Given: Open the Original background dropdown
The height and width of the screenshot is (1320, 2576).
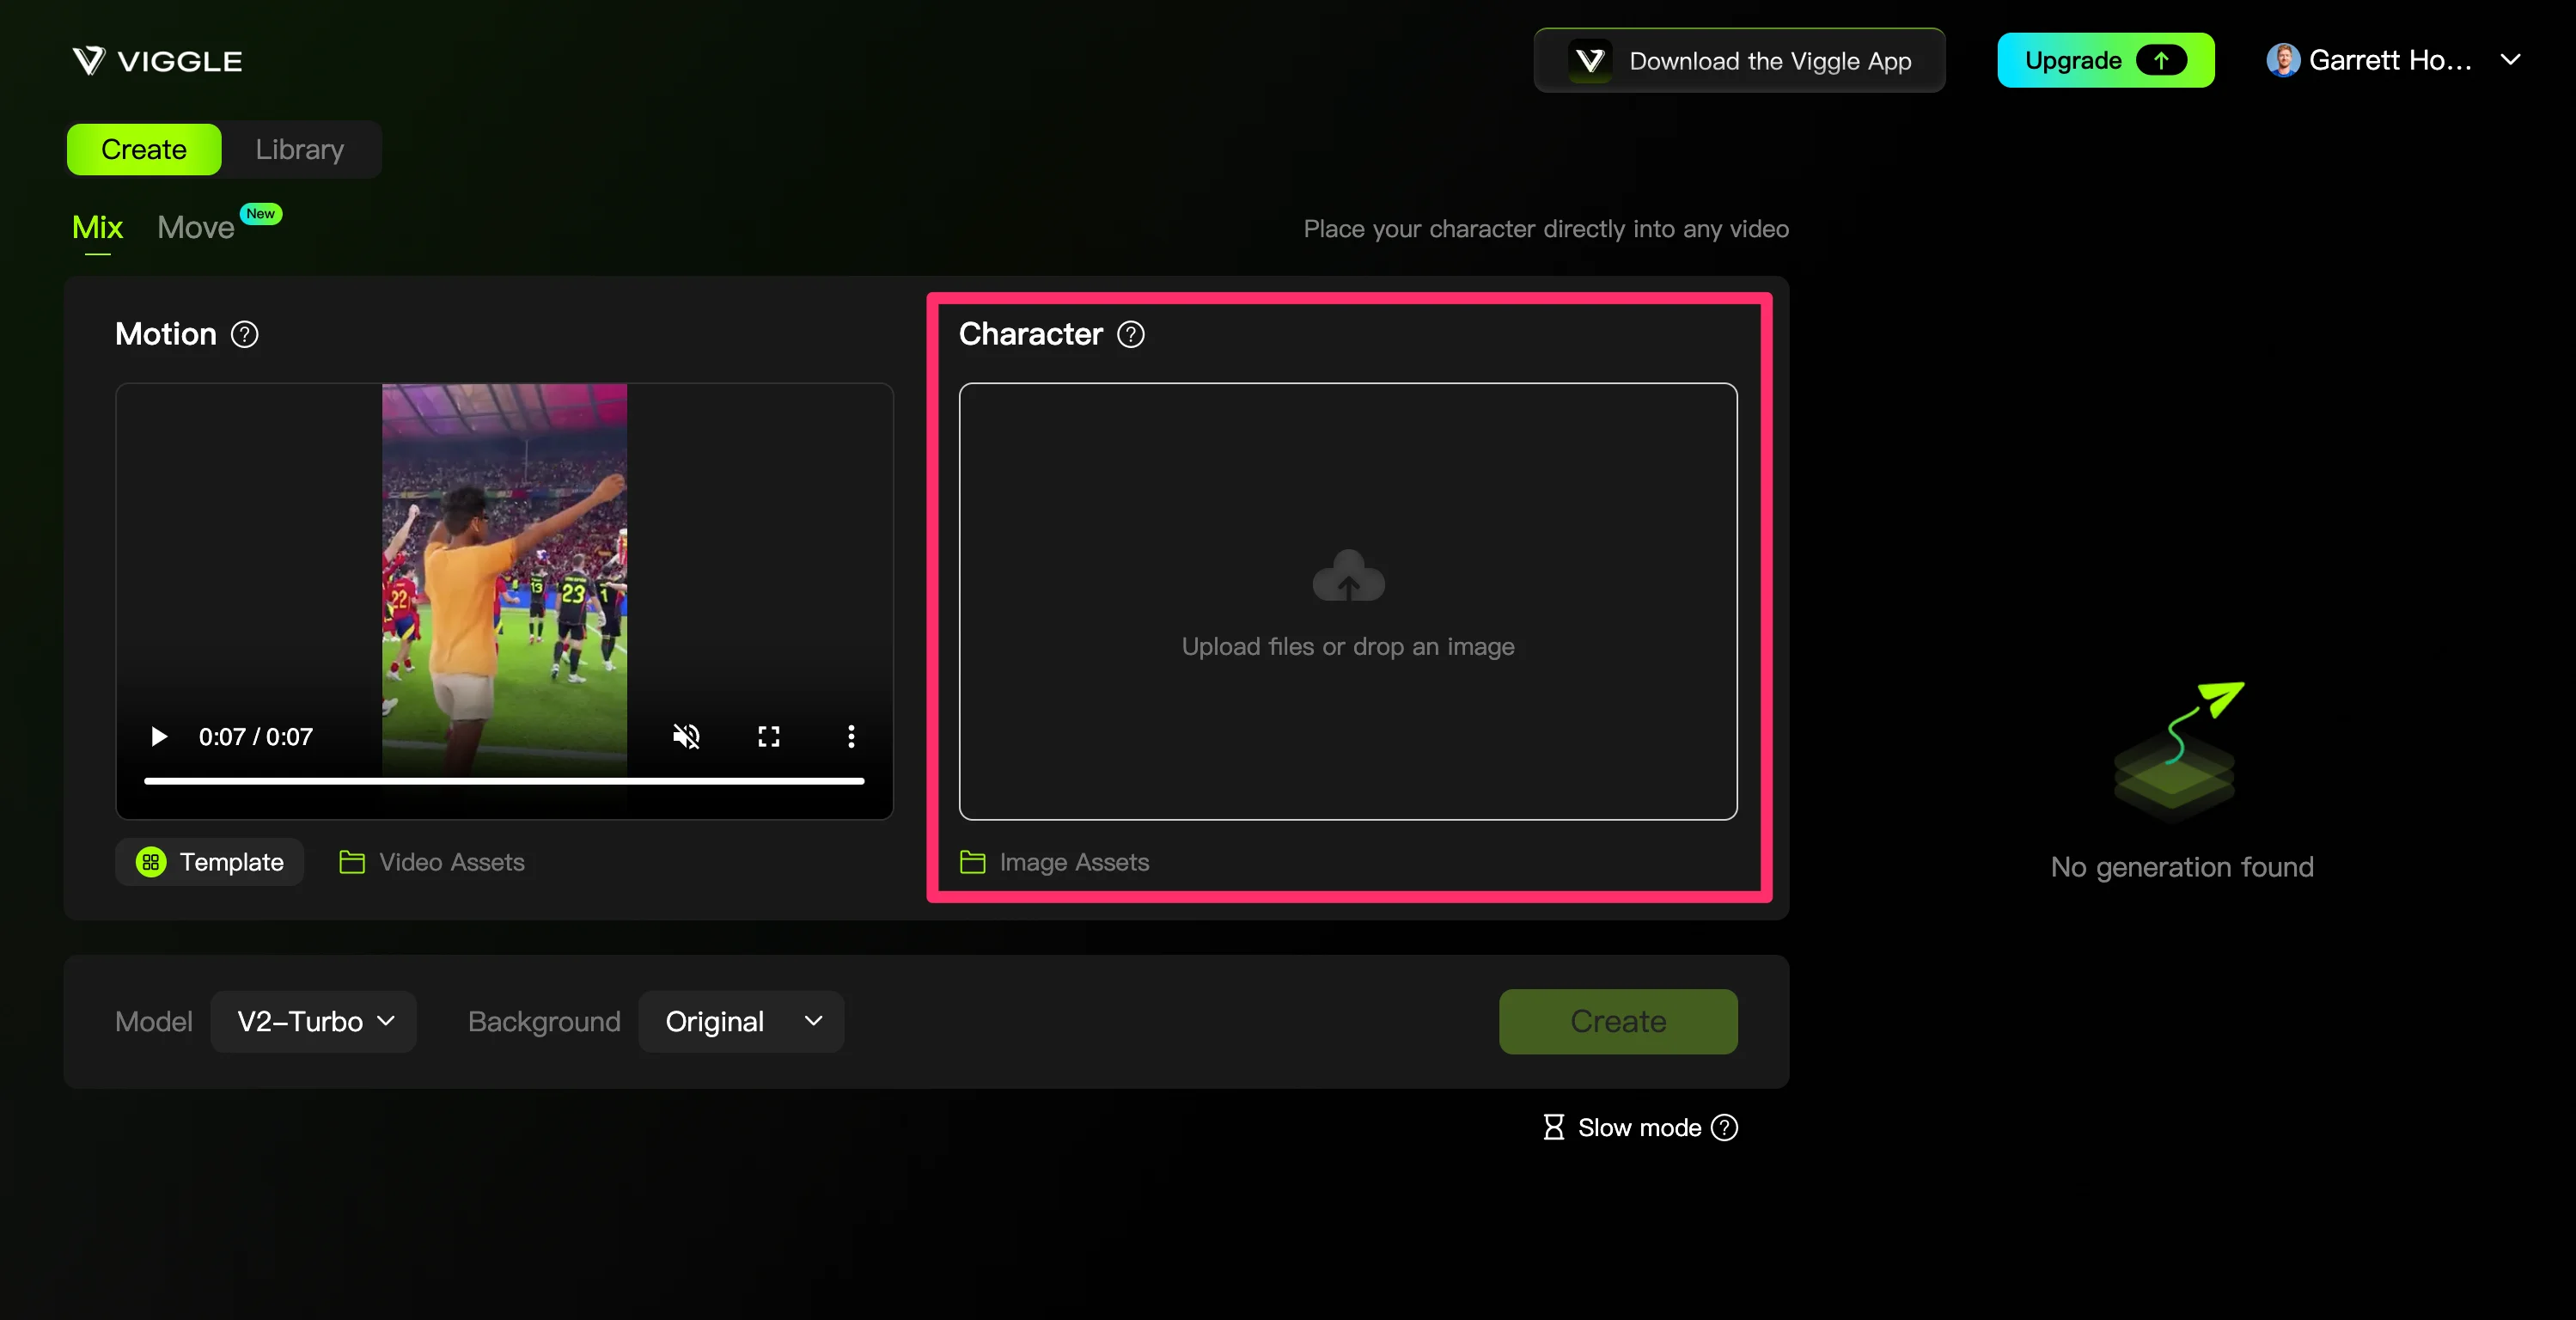Looking at the screenshot, I should pos(741,1021).
